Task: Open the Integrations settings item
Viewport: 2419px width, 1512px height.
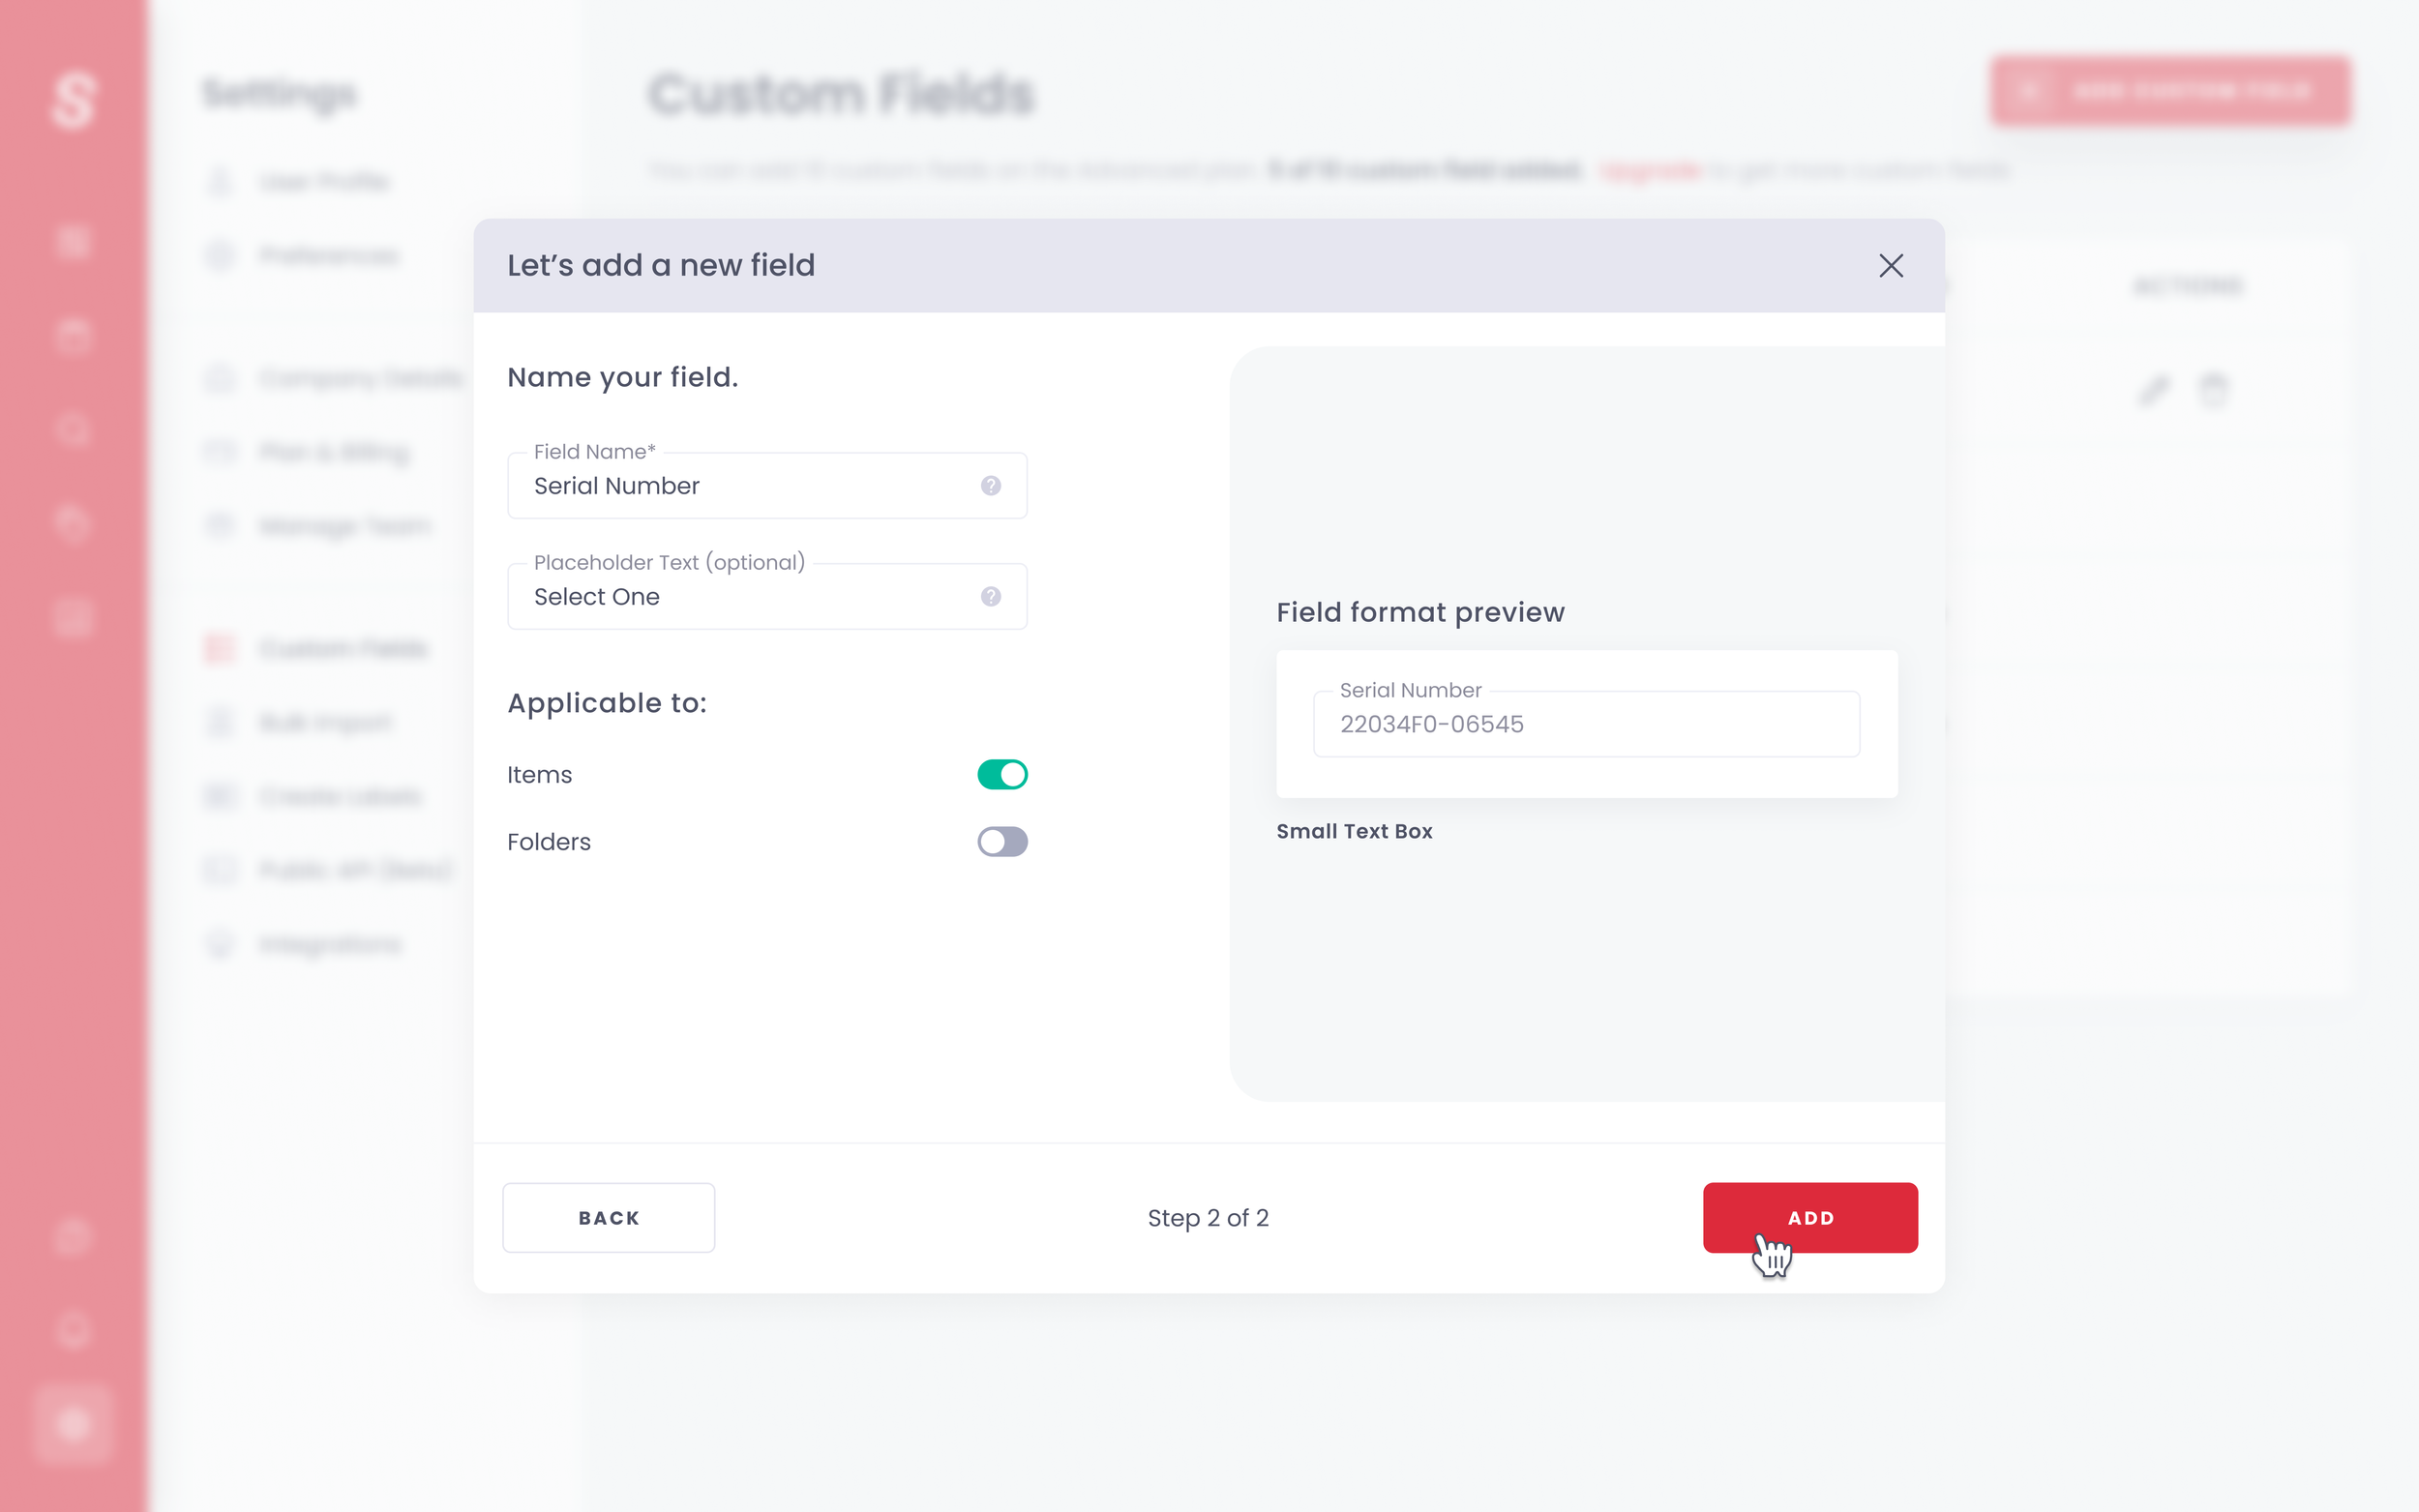Action: [330, 944]
